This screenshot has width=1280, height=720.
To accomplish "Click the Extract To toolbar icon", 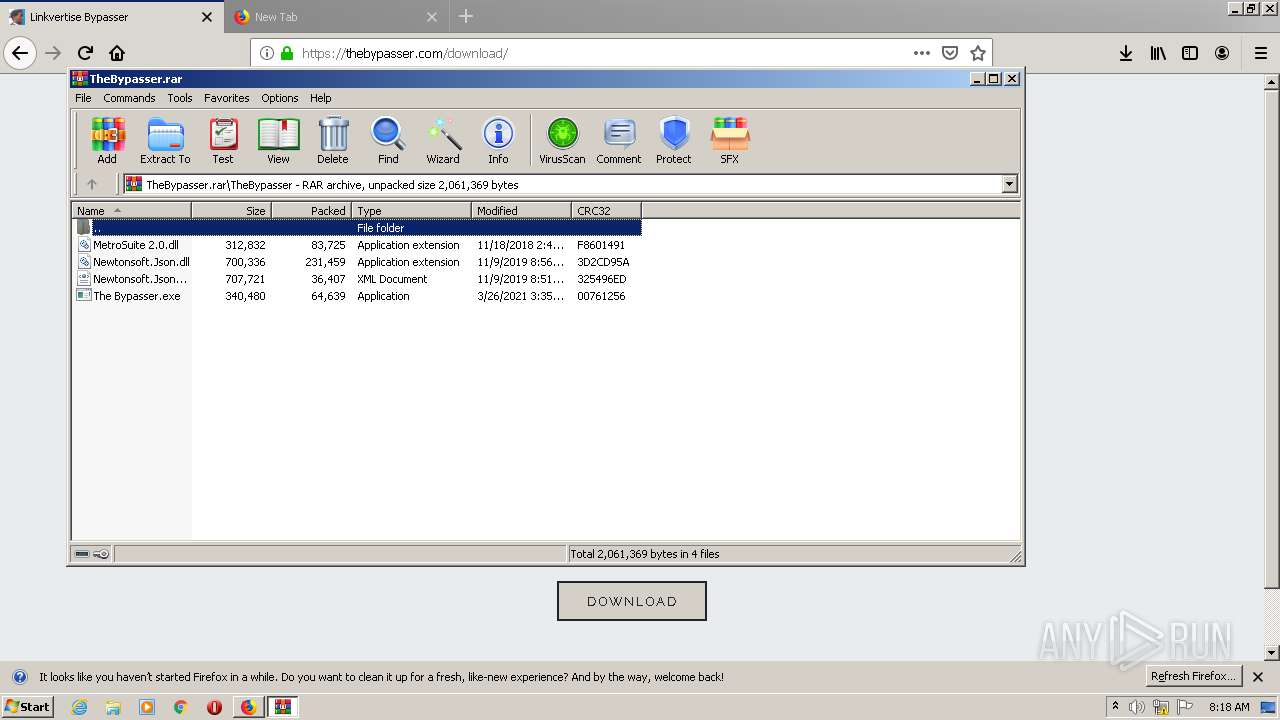I will point(165,140).
